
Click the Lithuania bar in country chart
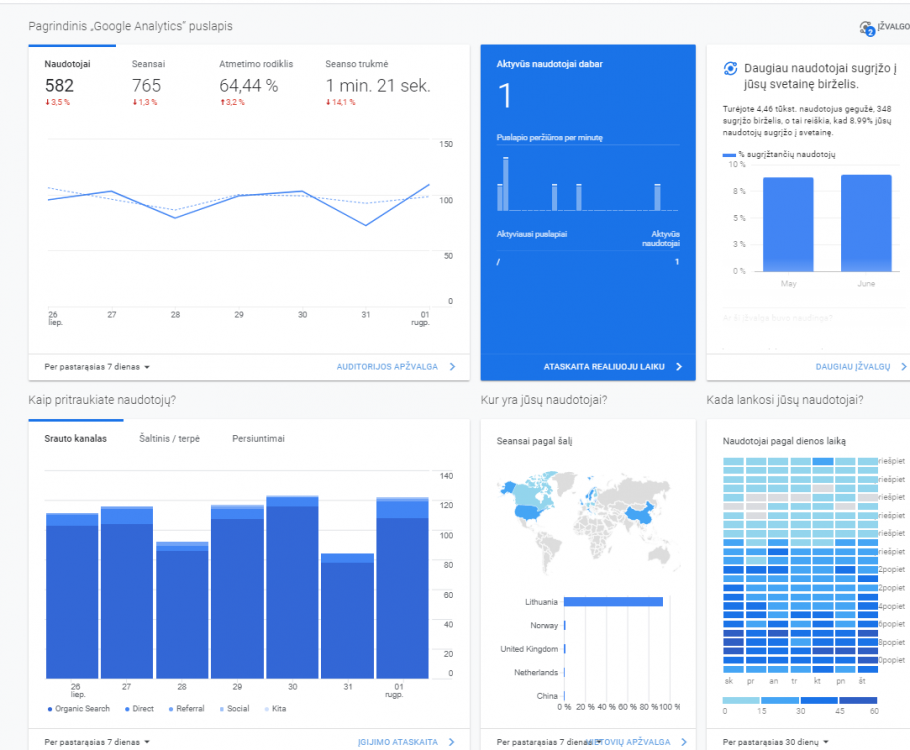pyautogui.click(x=613, y=602)
